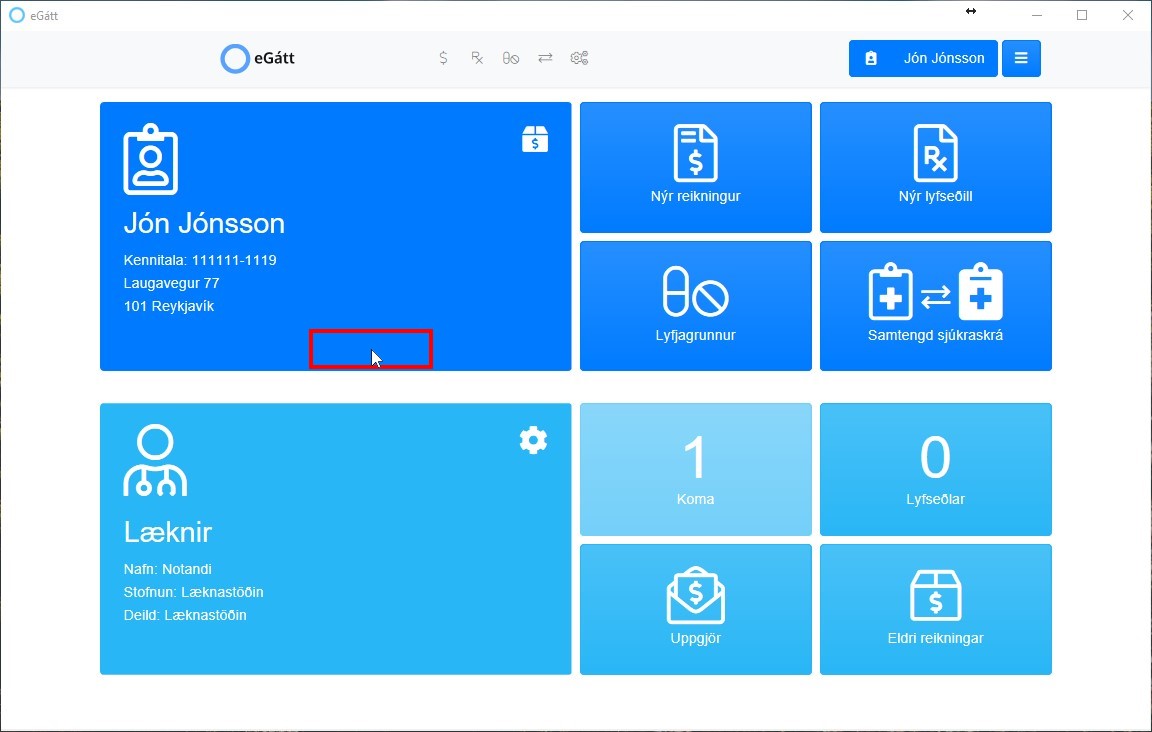This screenshot has height=732, width=1152.
Task: Click the Læknir heading
Action: coord(168,532)
